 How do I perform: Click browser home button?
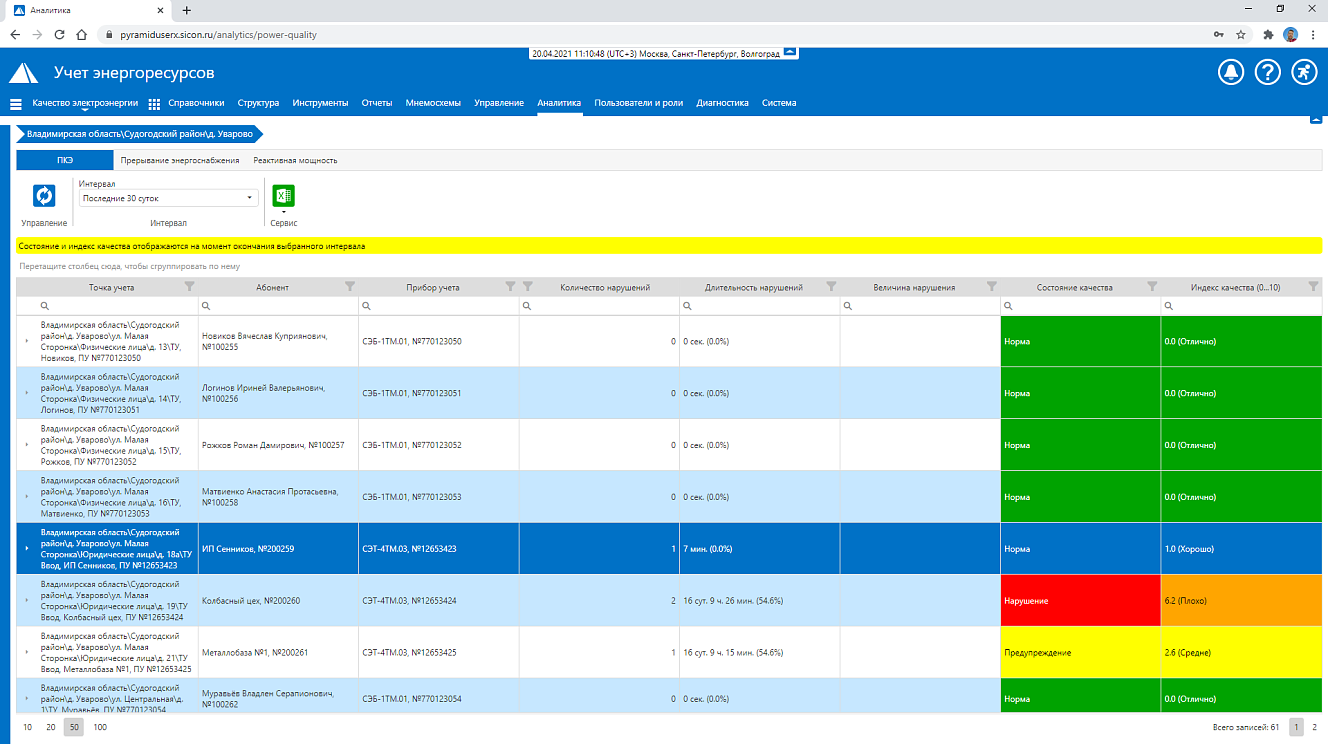[x=82, y=34]
